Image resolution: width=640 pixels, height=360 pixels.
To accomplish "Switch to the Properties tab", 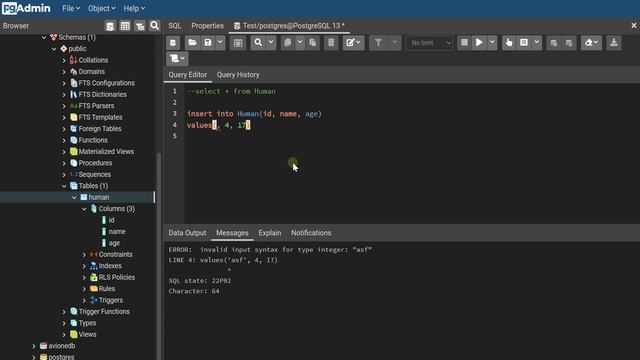I will coord(207,26).
